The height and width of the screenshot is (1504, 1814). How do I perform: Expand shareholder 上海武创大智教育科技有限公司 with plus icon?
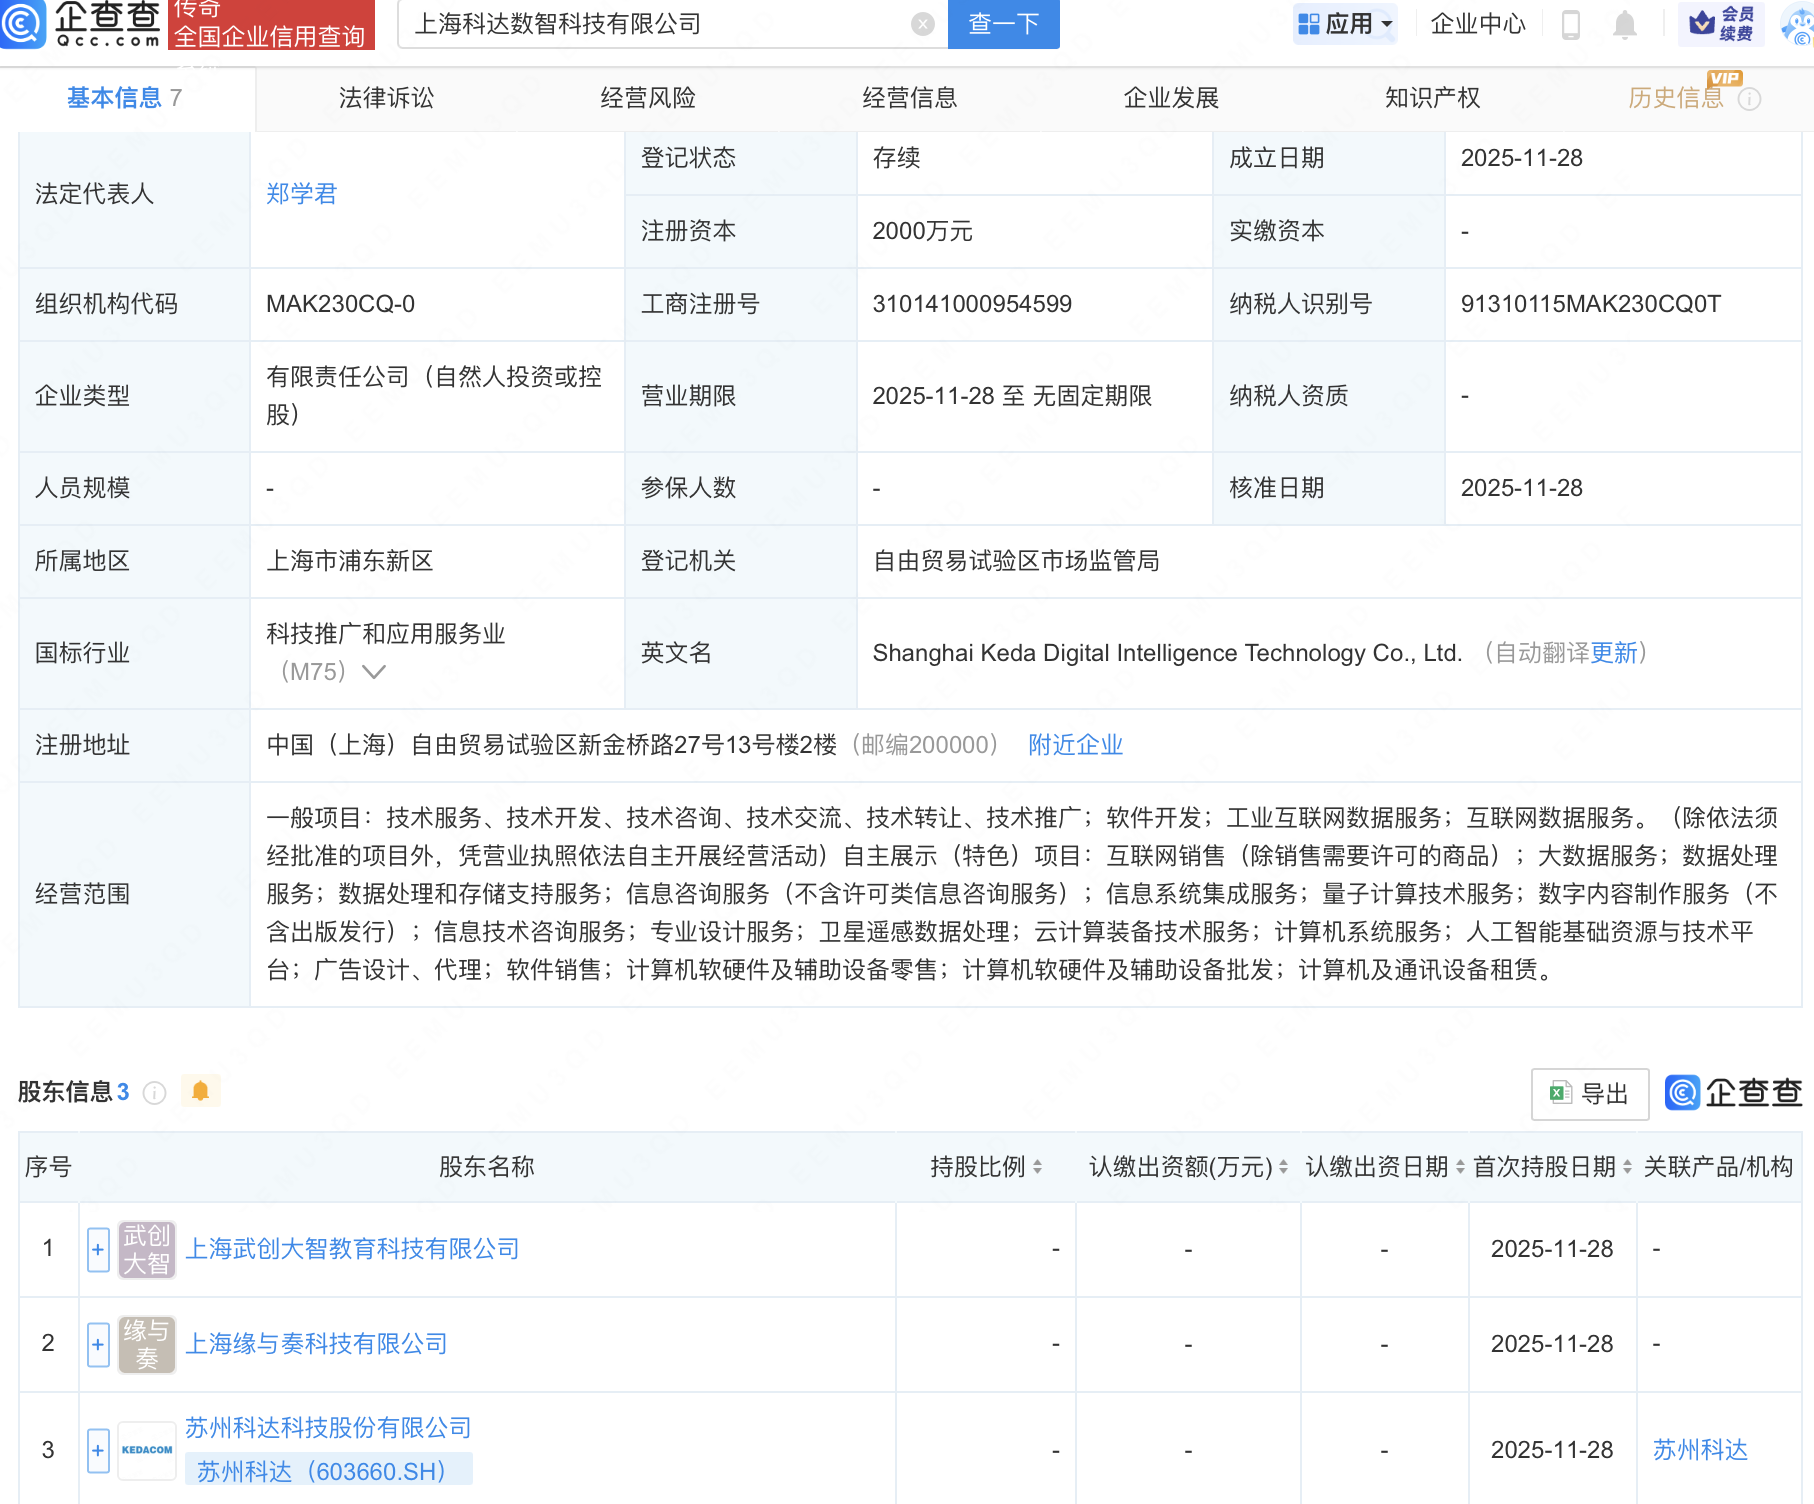(97, 1250)
